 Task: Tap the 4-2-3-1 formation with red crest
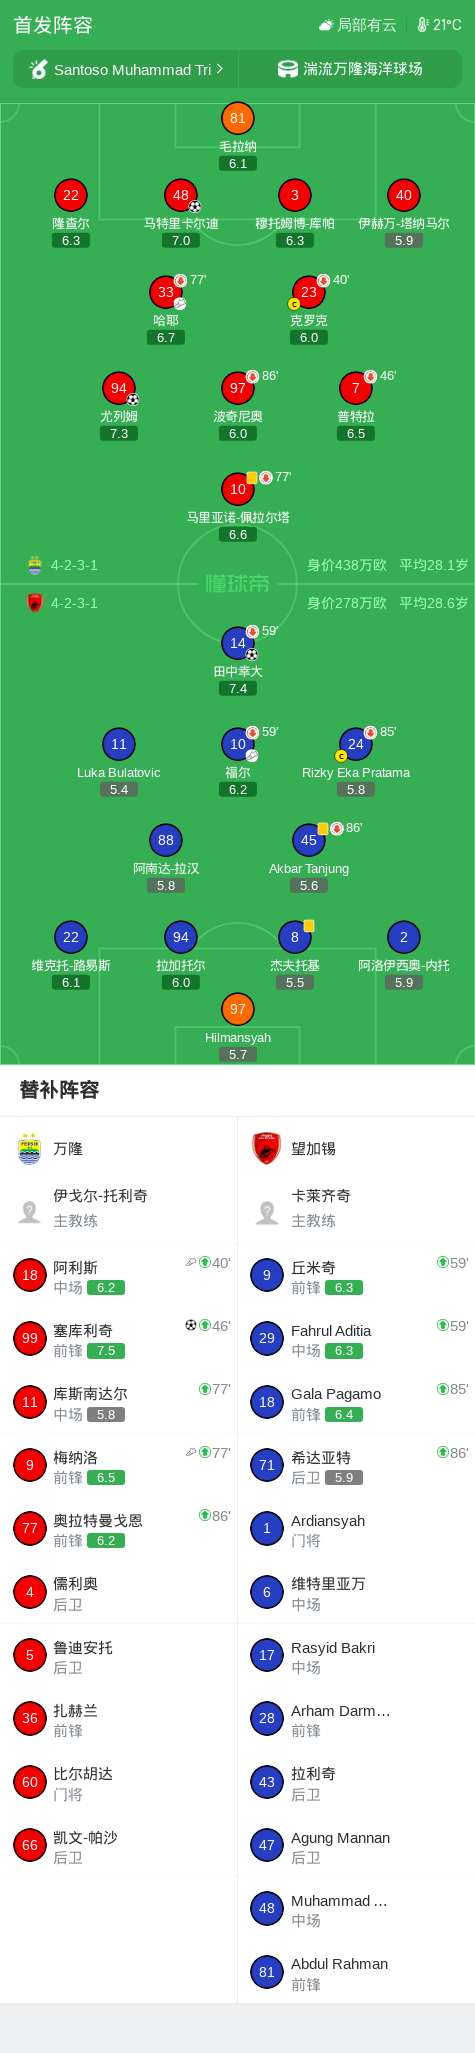pyautogui.click(x=62, y=603)
